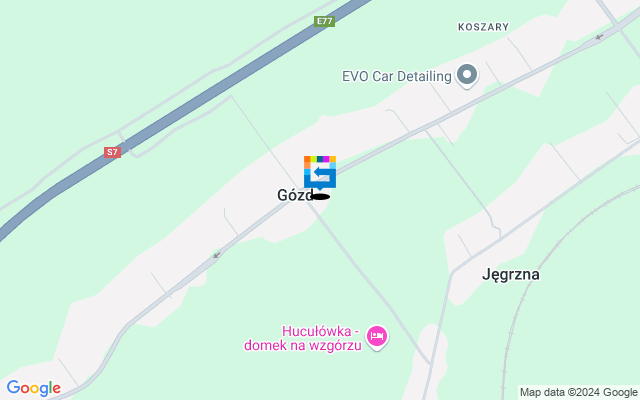Click the red S7 road badge

(x=112, y=153)
